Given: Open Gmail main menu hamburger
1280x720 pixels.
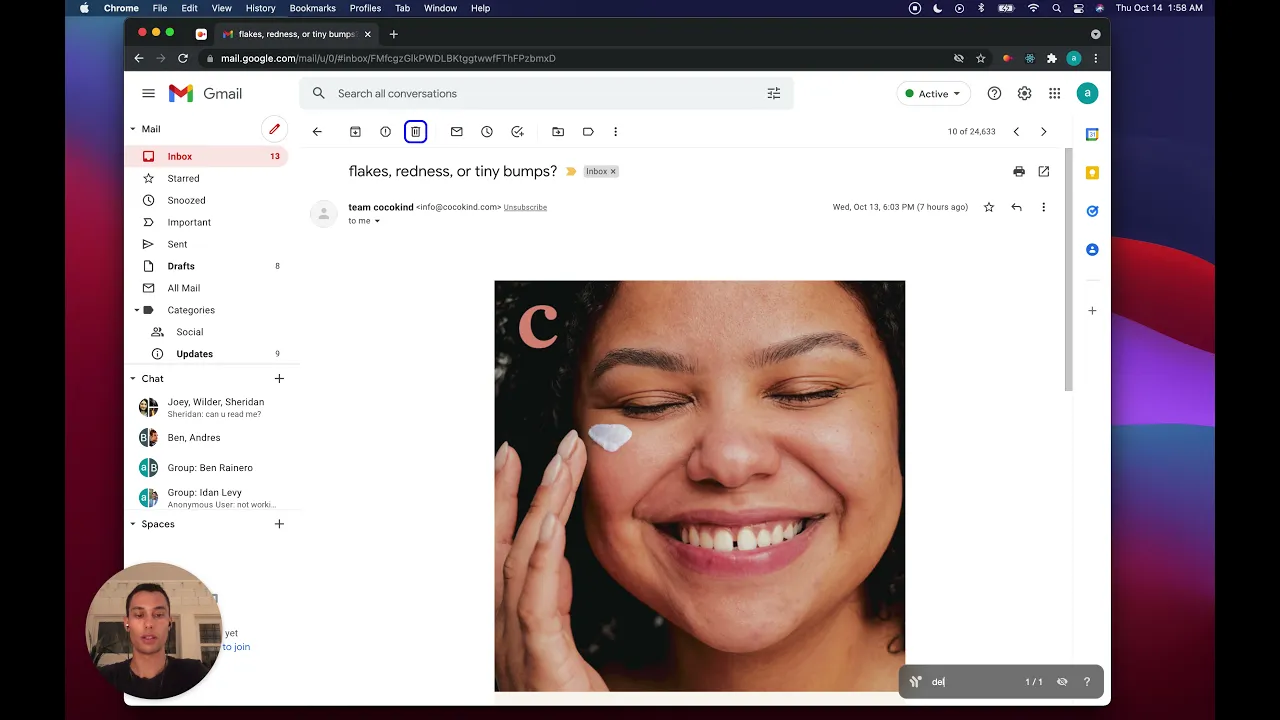Looking at the screenshot, I should tap(148, 93).
